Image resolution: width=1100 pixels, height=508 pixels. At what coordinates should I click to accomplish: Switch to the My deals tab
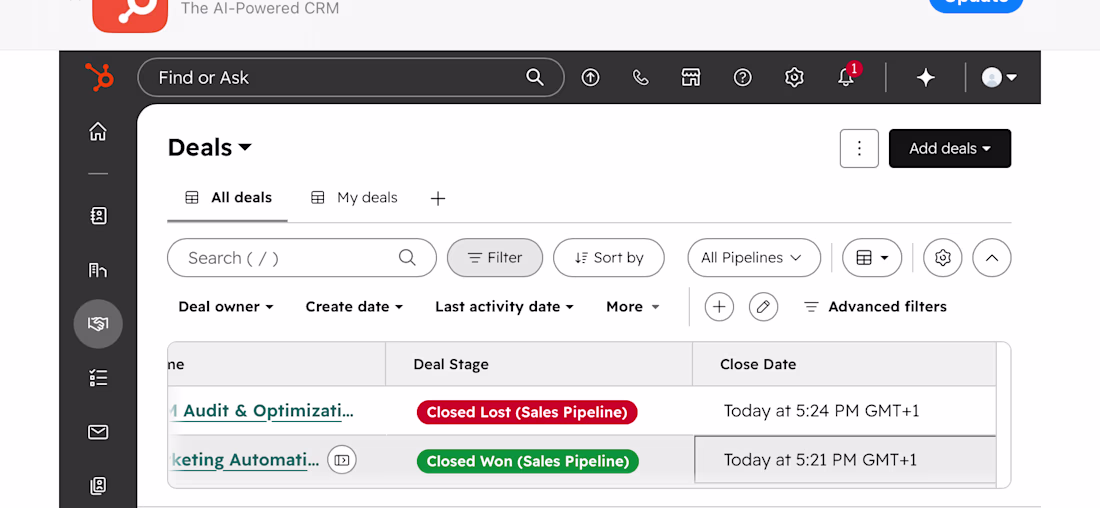point(354,198)
